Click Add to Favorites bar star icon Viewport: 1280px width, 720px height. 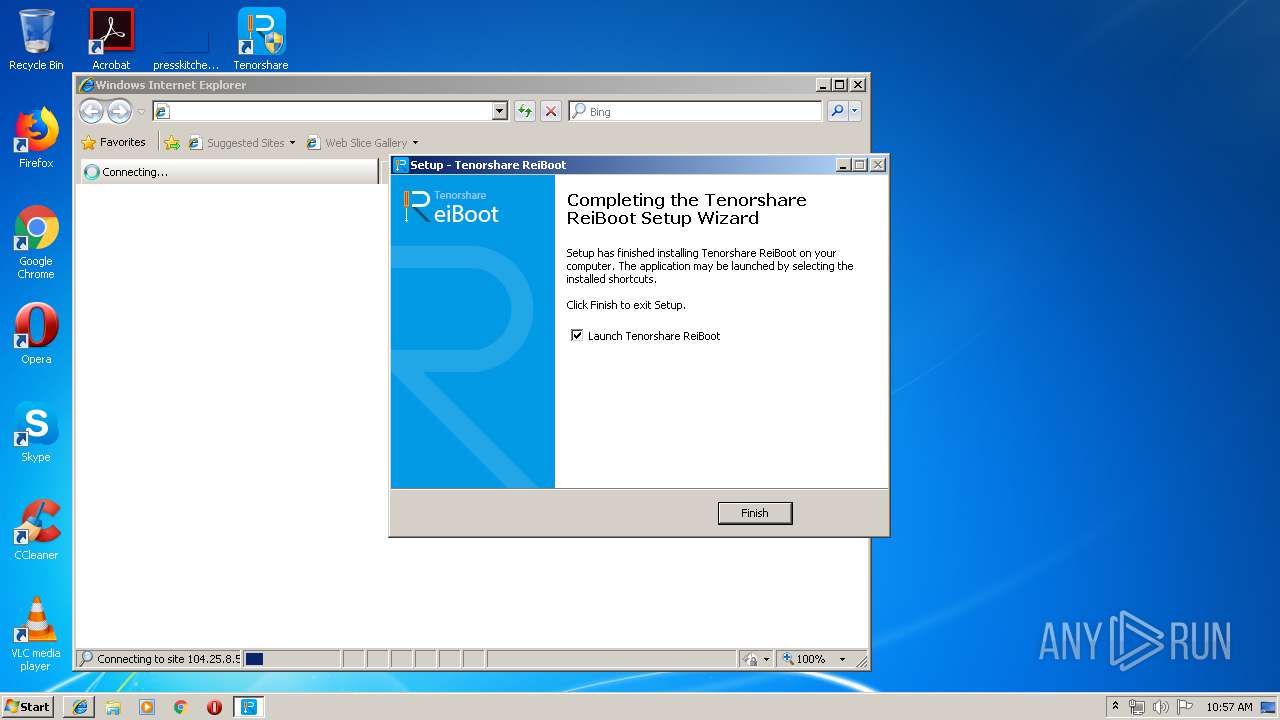(x=172, y=142)
